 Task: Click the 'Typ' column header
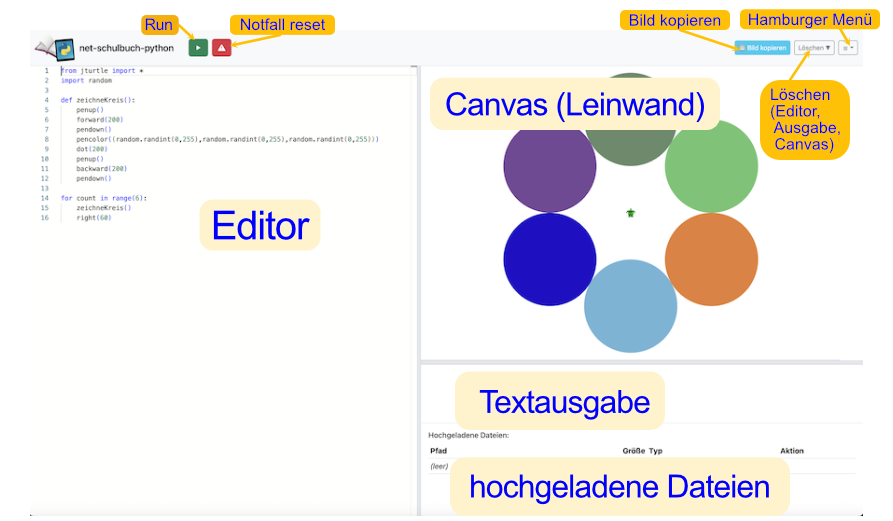tap(656, 451)
